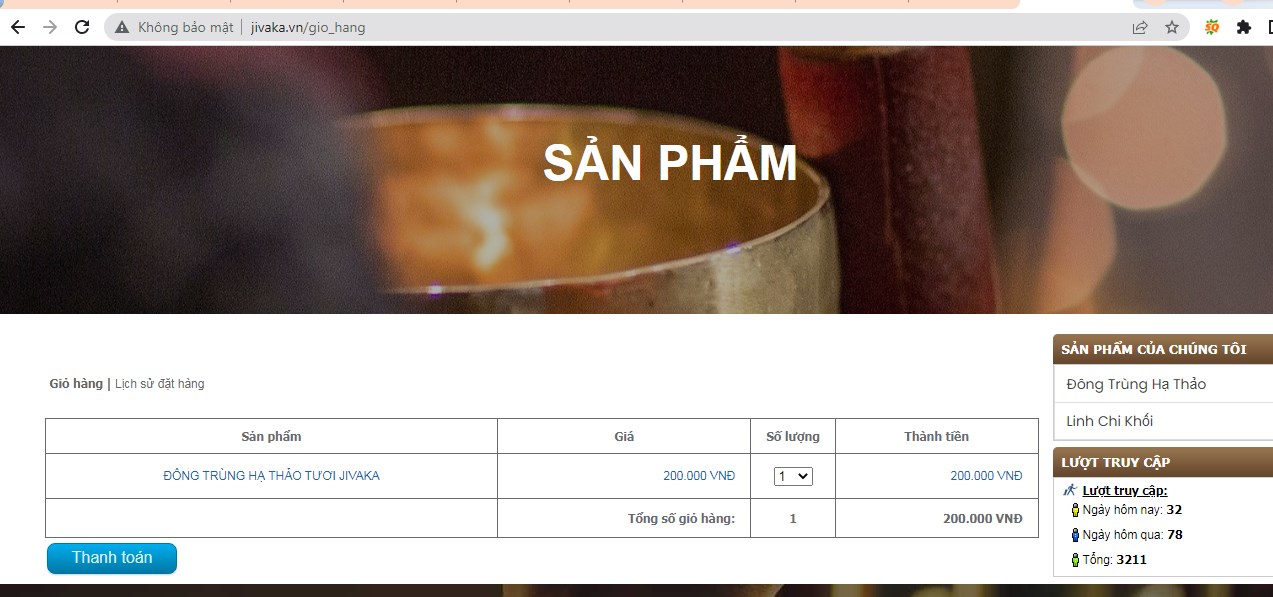The height and width of the screenshot is (597, 1273).
Task: Open the quantity dropdown showing 1
Action: 793,477
